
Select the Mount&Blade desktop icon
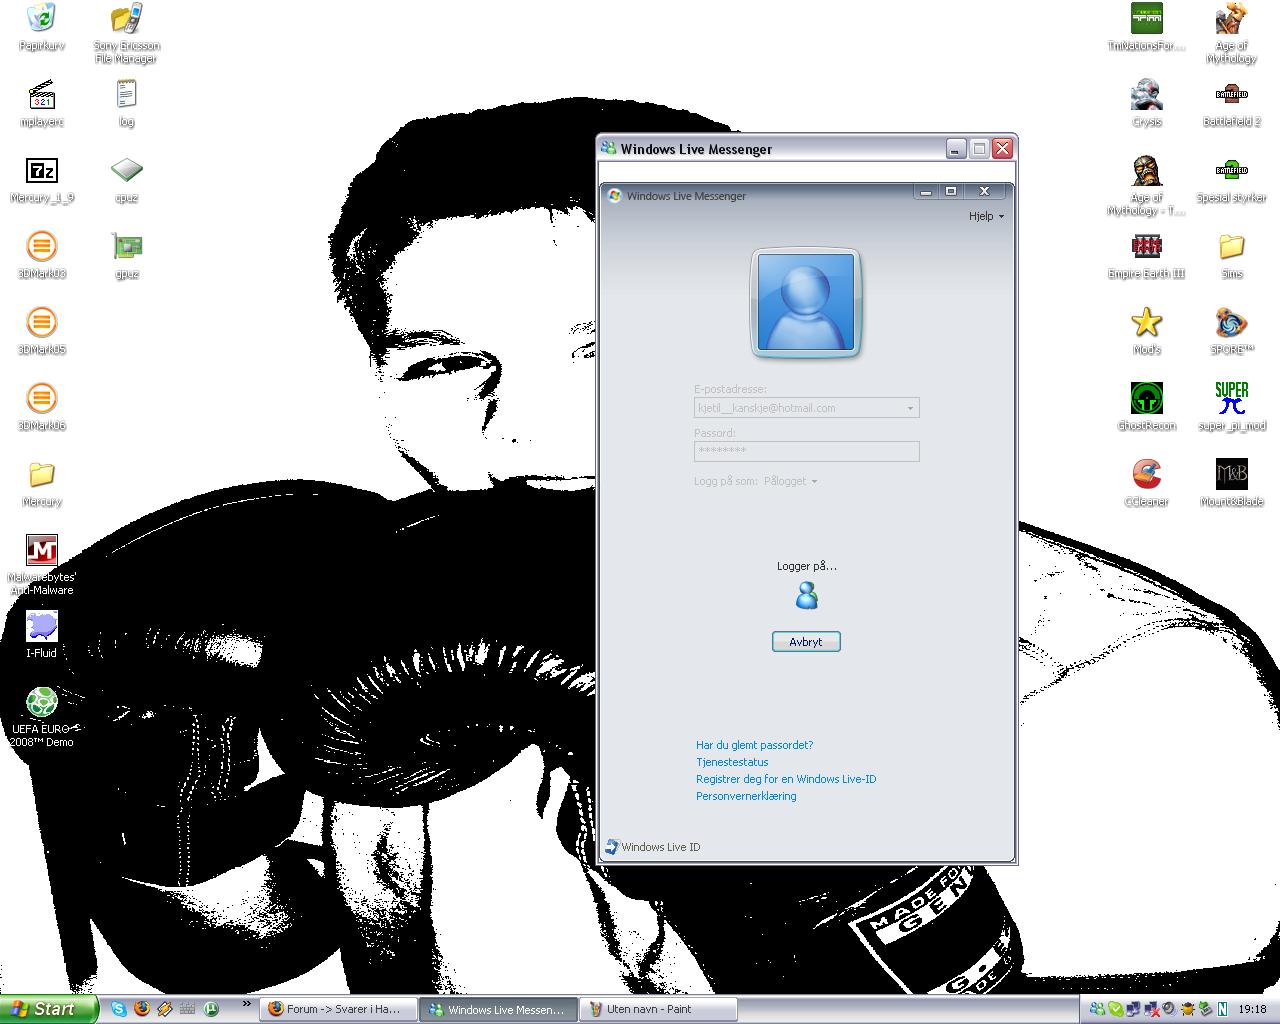click(1231, 483)
